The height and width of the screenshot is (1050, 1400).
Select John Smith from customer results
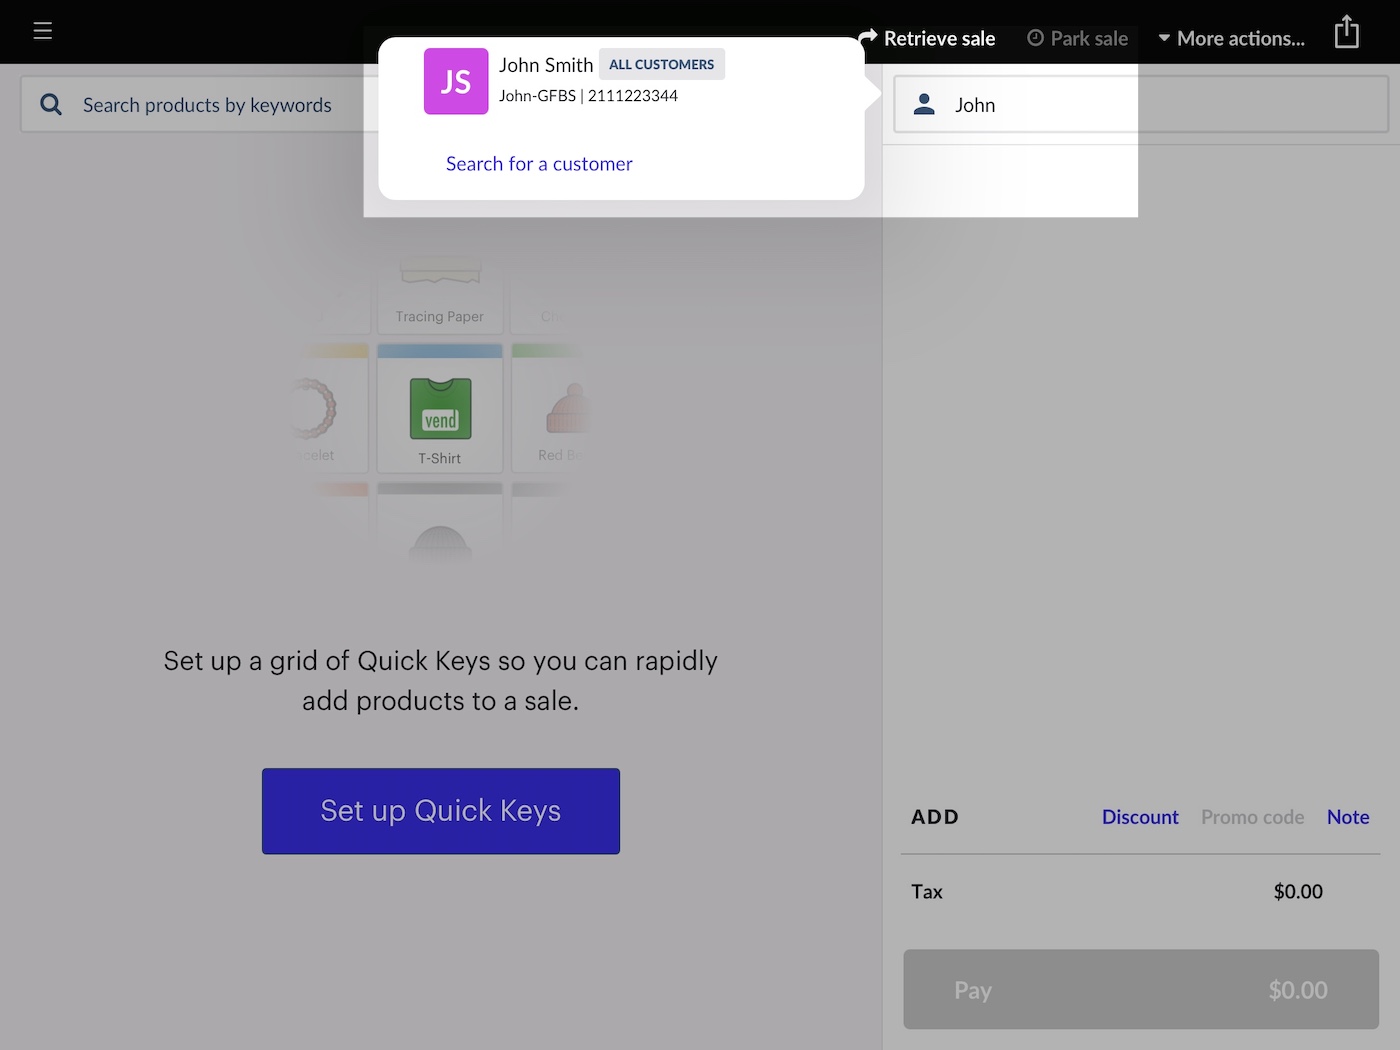point(546,66)
